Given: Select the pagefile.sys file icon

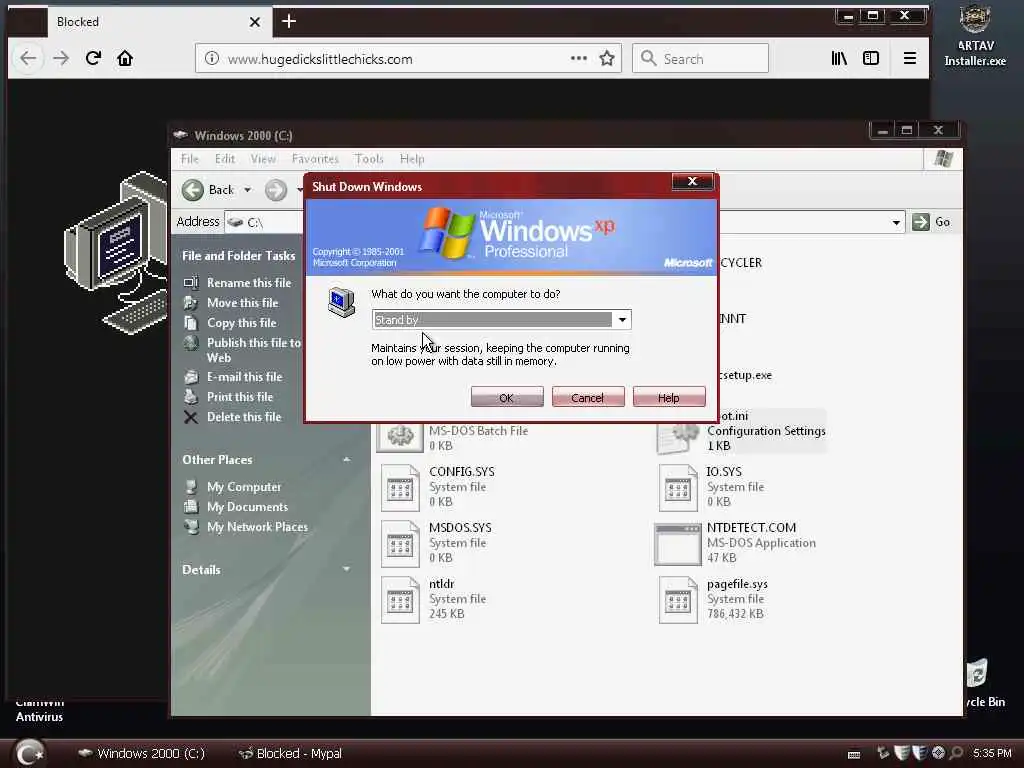Looking at the screenshot, I should pos(678,600).
